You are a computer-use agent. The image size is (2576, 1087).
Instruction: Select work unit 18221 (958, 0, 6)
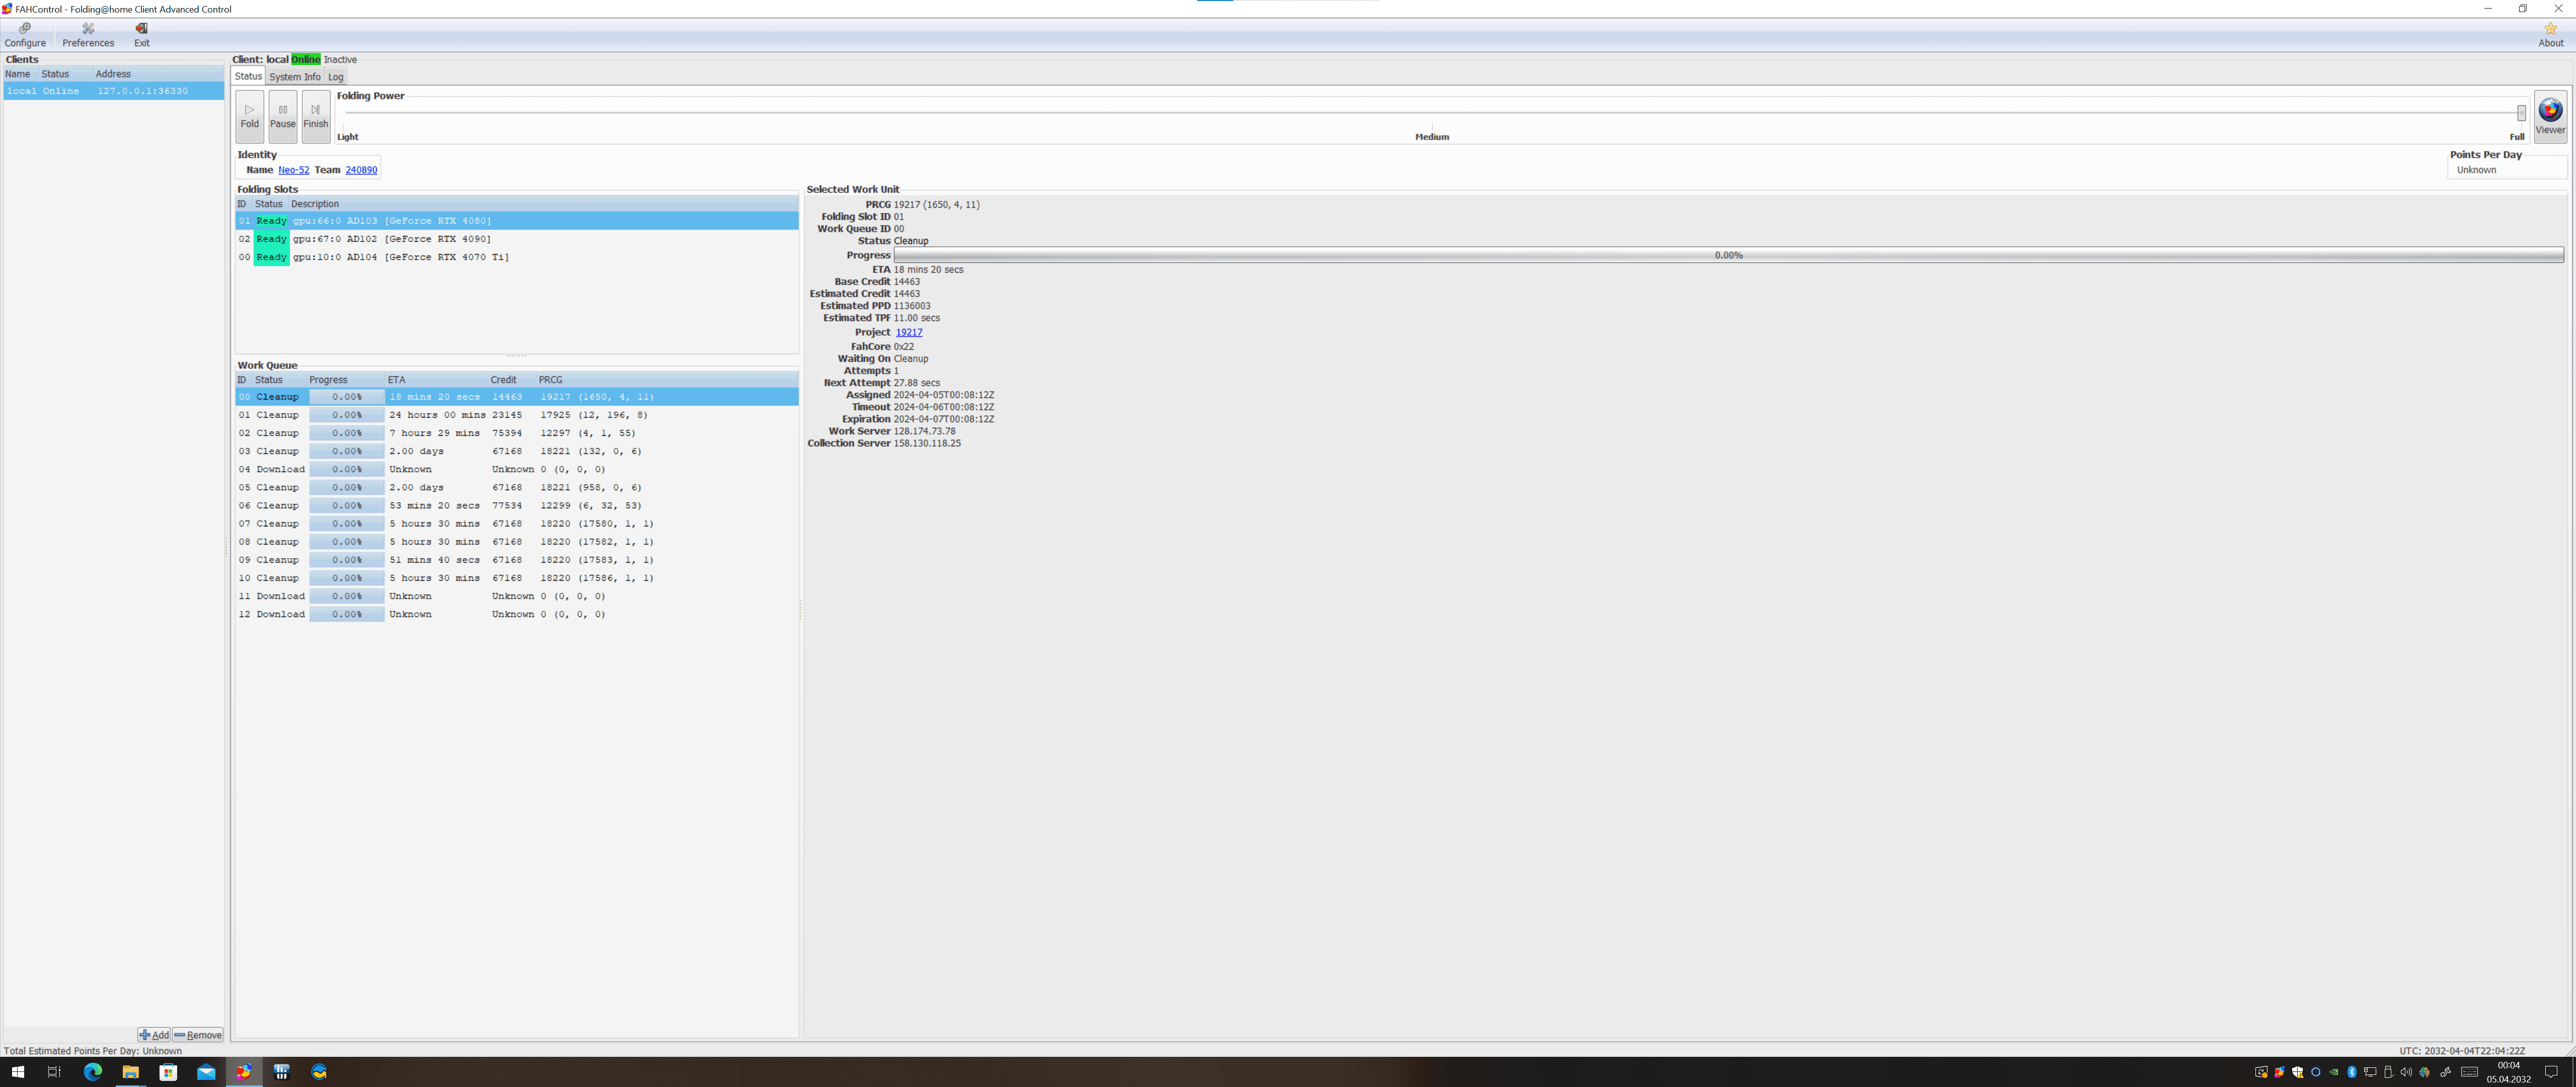tap(517, 487)
